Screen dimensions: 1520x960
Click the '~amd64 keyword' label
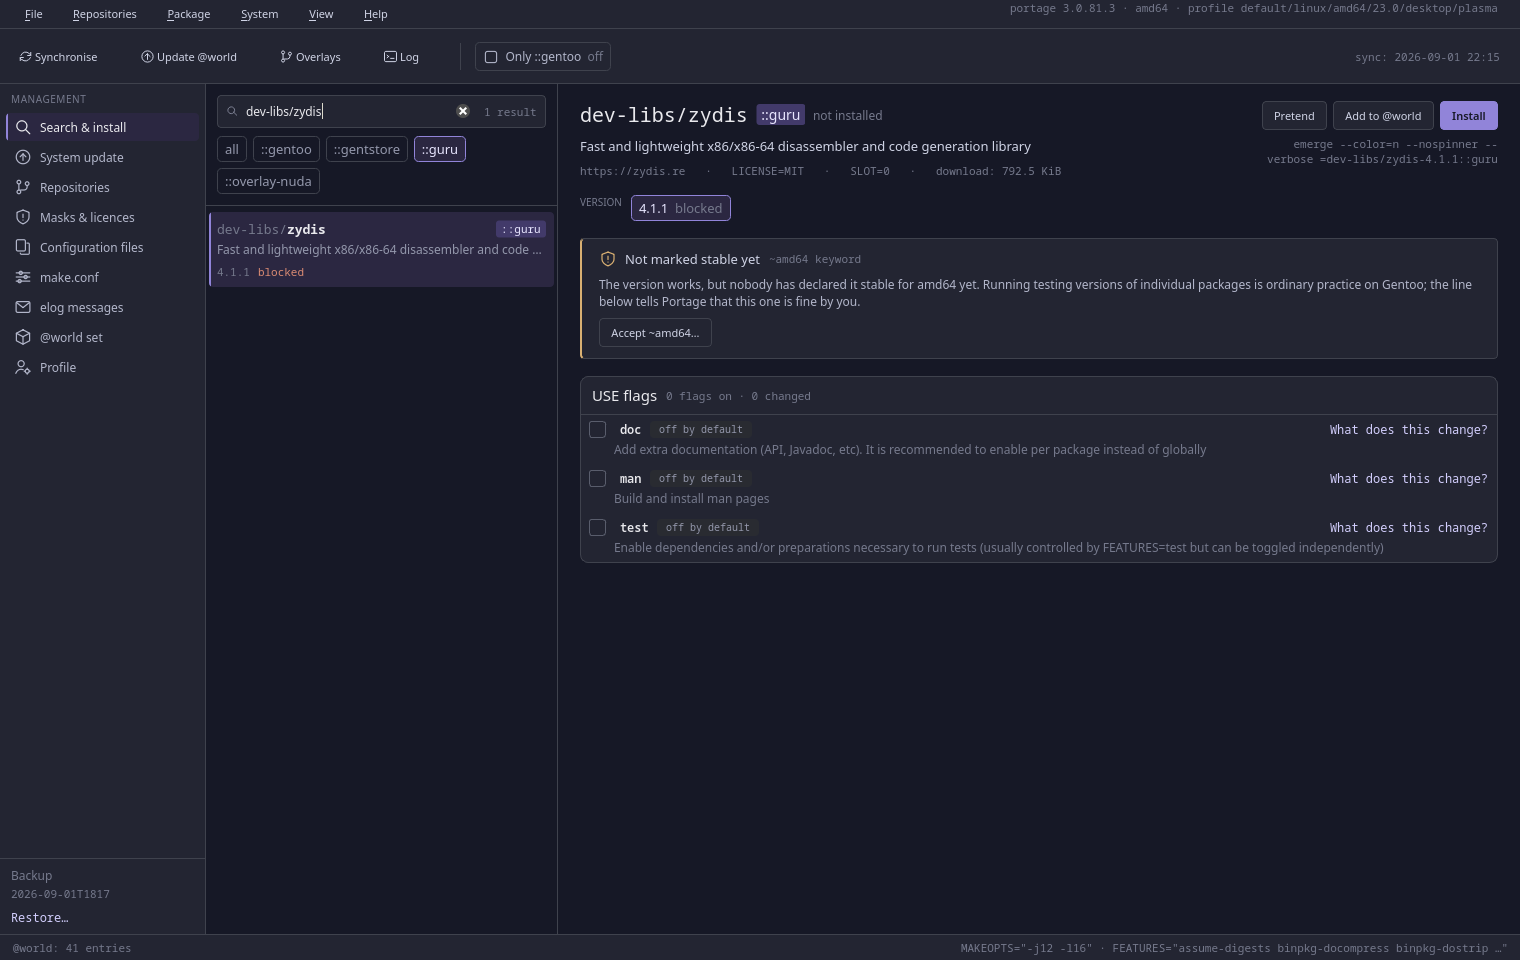pos(815,259)
